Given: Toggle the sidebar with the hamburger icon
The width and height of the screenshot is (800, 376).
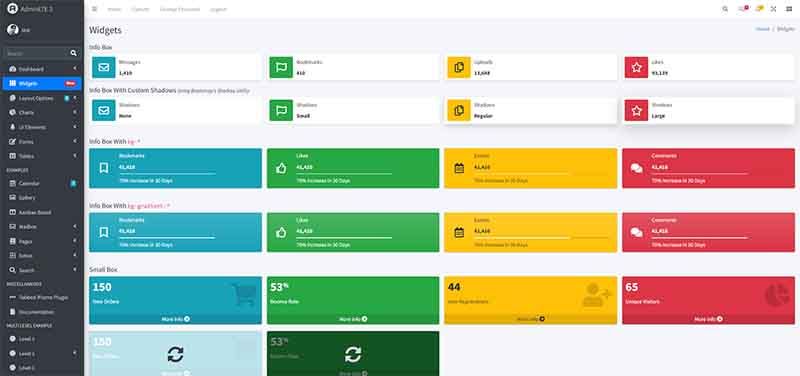Looking at the screenshot, I should tap(94, 9).
